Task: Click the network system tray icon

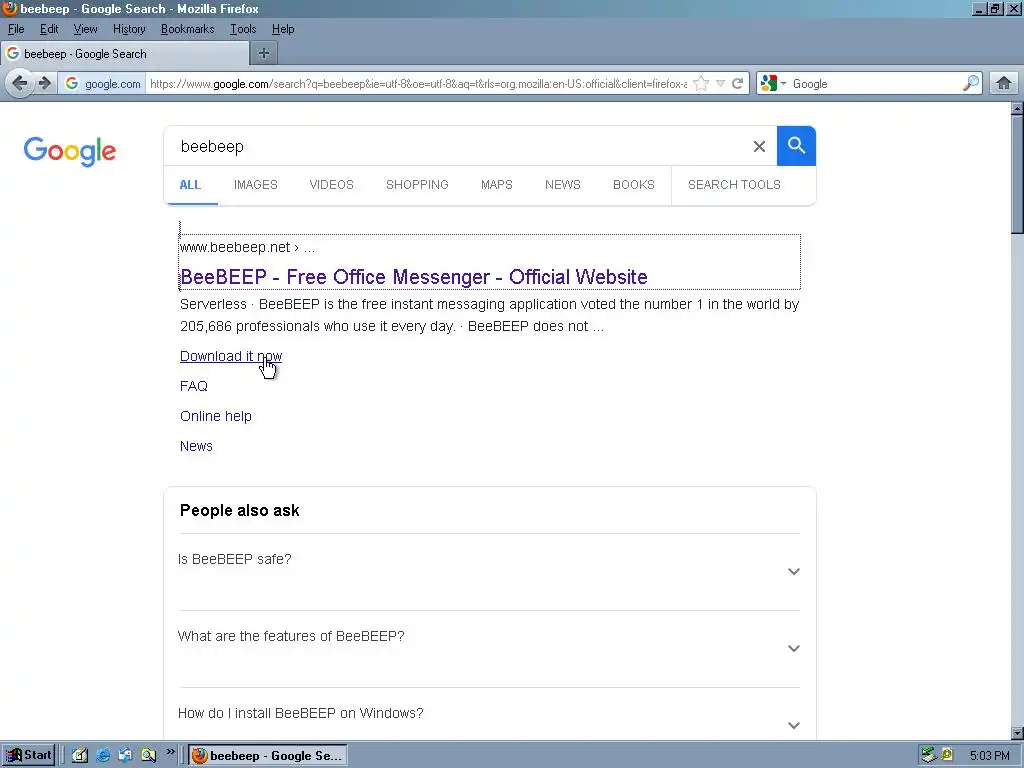Action: tap(929, 755)
